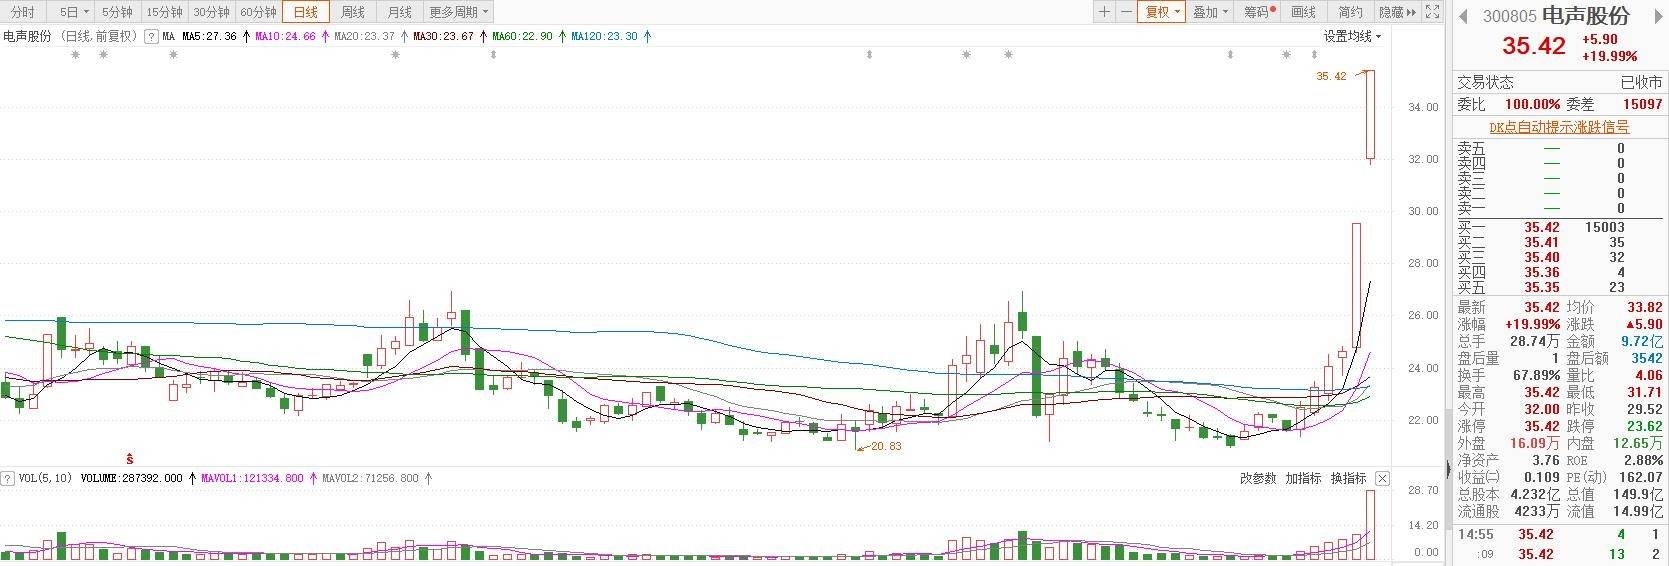Select 周线 weekly chart tab
The image size is (1669, 566).
(x=353, y=12)
